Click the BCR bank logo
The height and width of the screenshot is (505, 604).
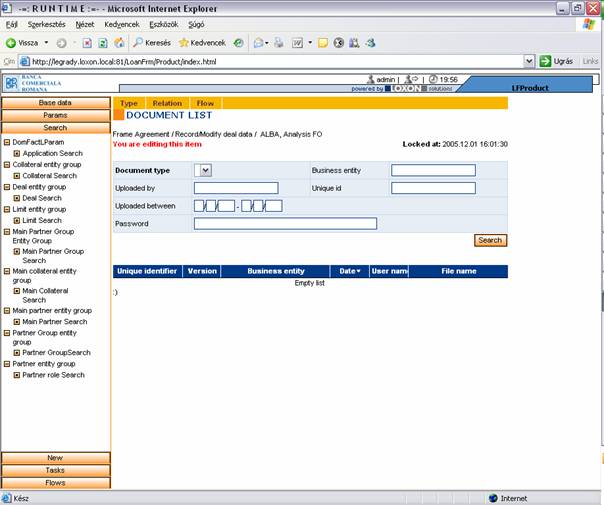(11, 83)
